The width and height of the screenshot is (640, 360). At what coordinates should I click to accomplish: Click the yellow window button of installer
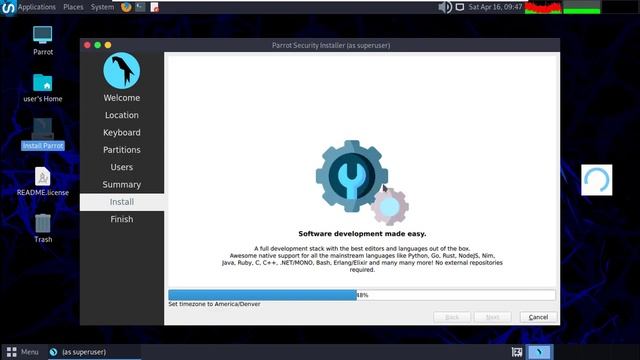pos(108,45)
